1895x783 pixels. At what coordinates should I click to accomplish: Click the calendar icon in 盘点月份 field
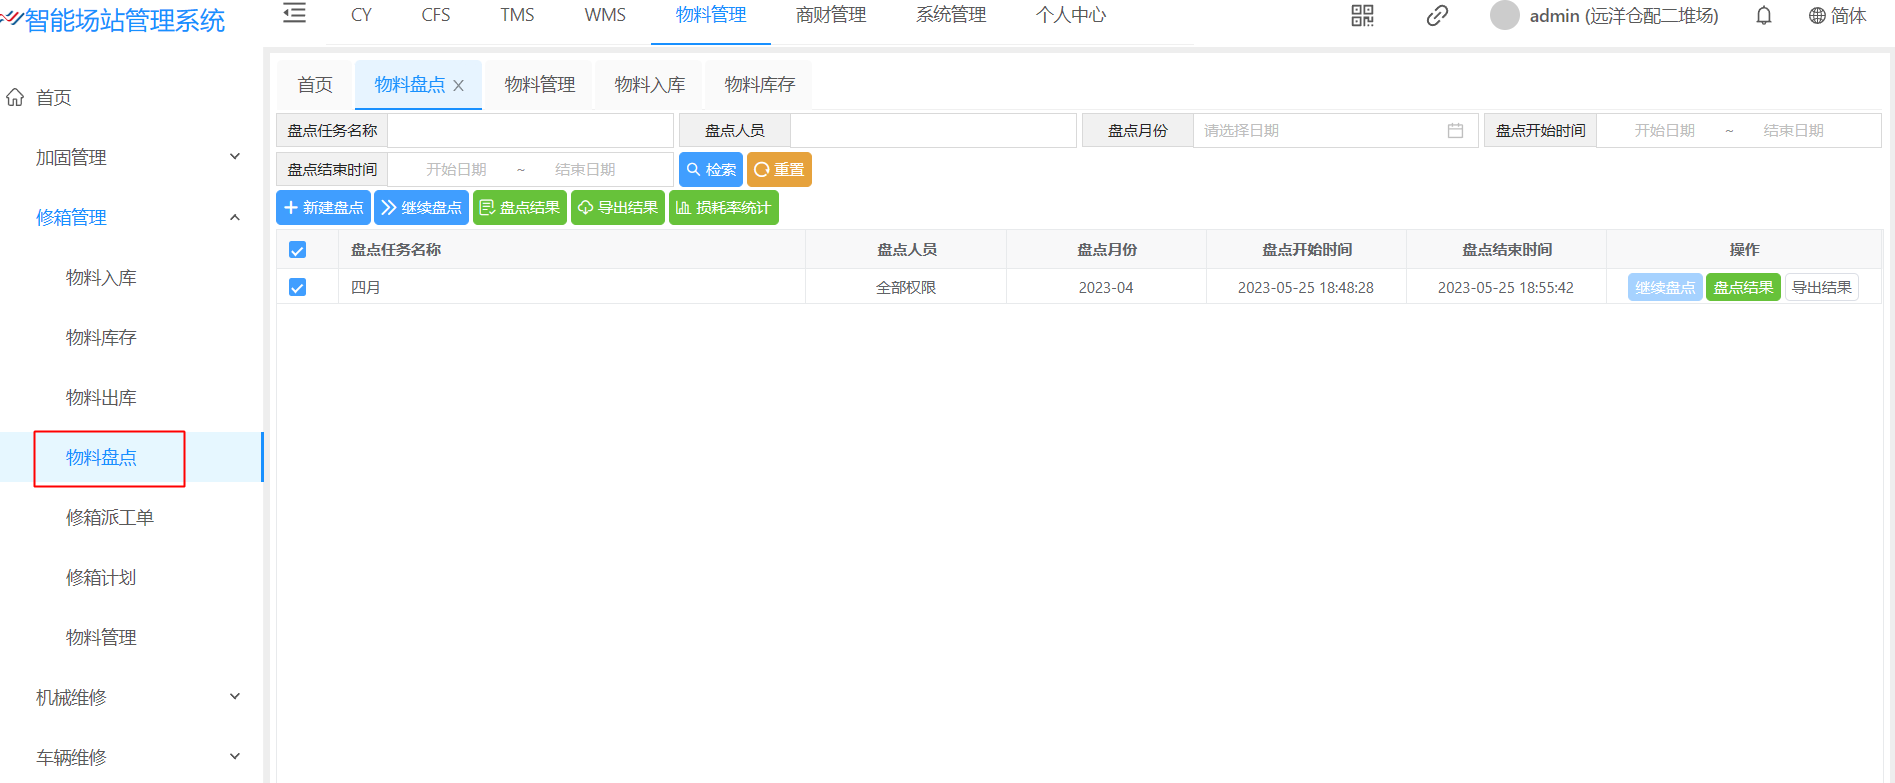[1455, 131]
